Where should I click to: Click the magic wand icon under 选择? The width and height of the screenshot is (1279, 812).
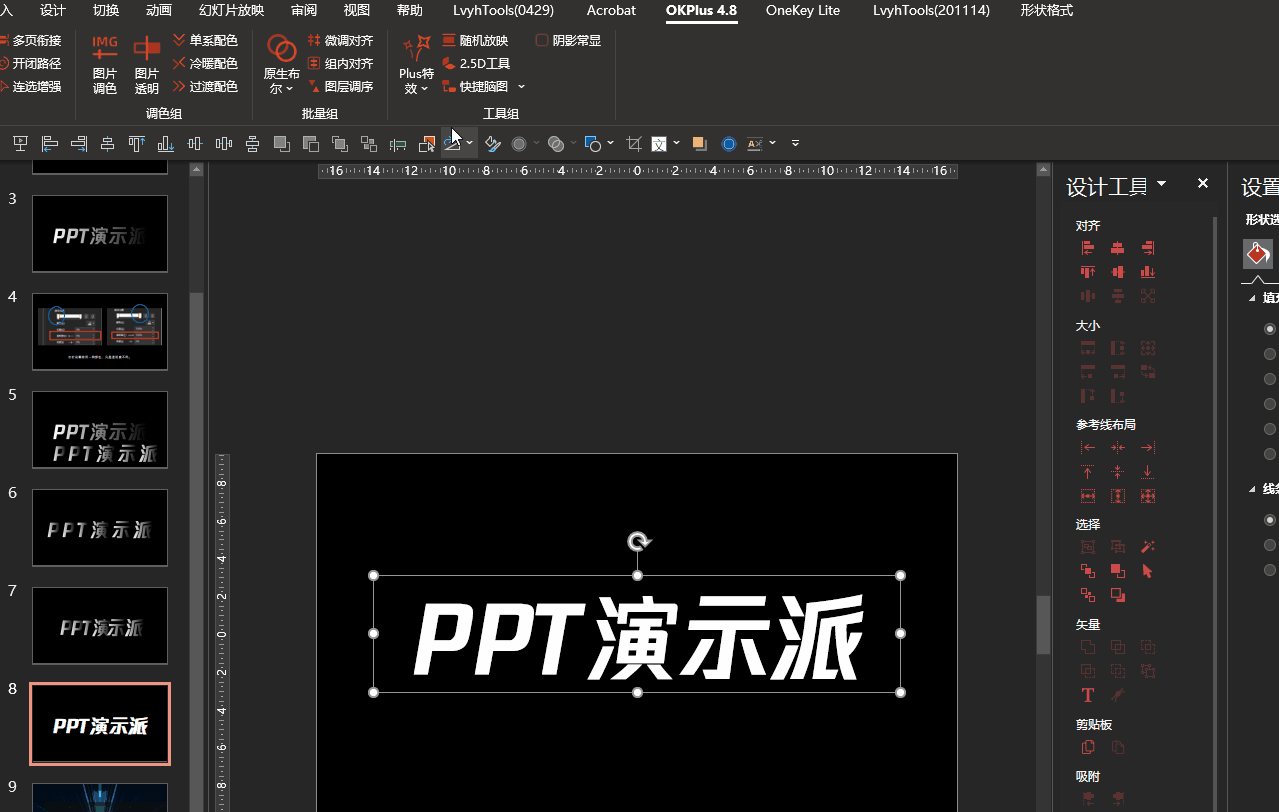tap(1148, 547)
